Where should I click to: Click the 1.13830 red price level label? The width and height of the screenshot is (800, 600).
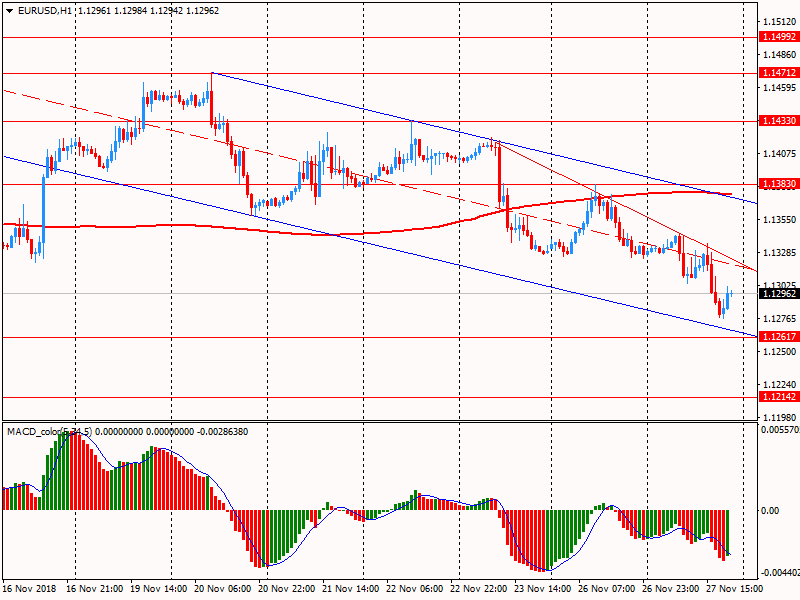click(x=778, y=184)
